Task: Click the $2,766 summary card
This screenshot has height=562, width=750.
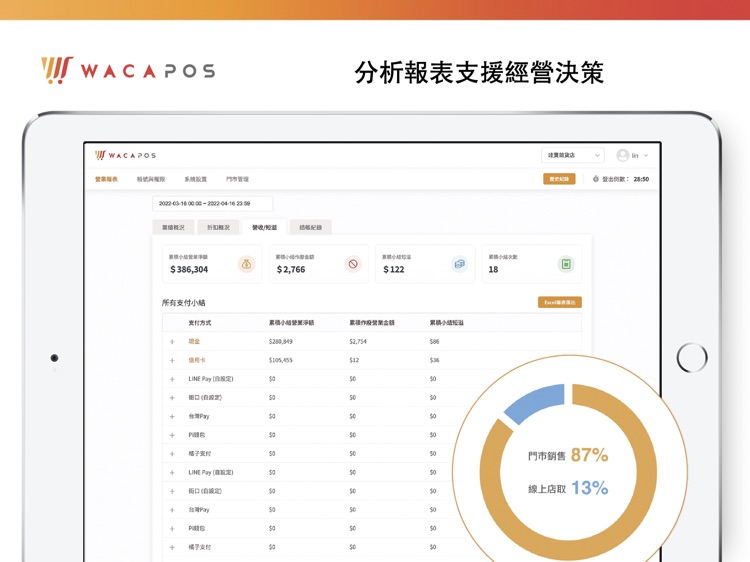Action: point(319,264)
